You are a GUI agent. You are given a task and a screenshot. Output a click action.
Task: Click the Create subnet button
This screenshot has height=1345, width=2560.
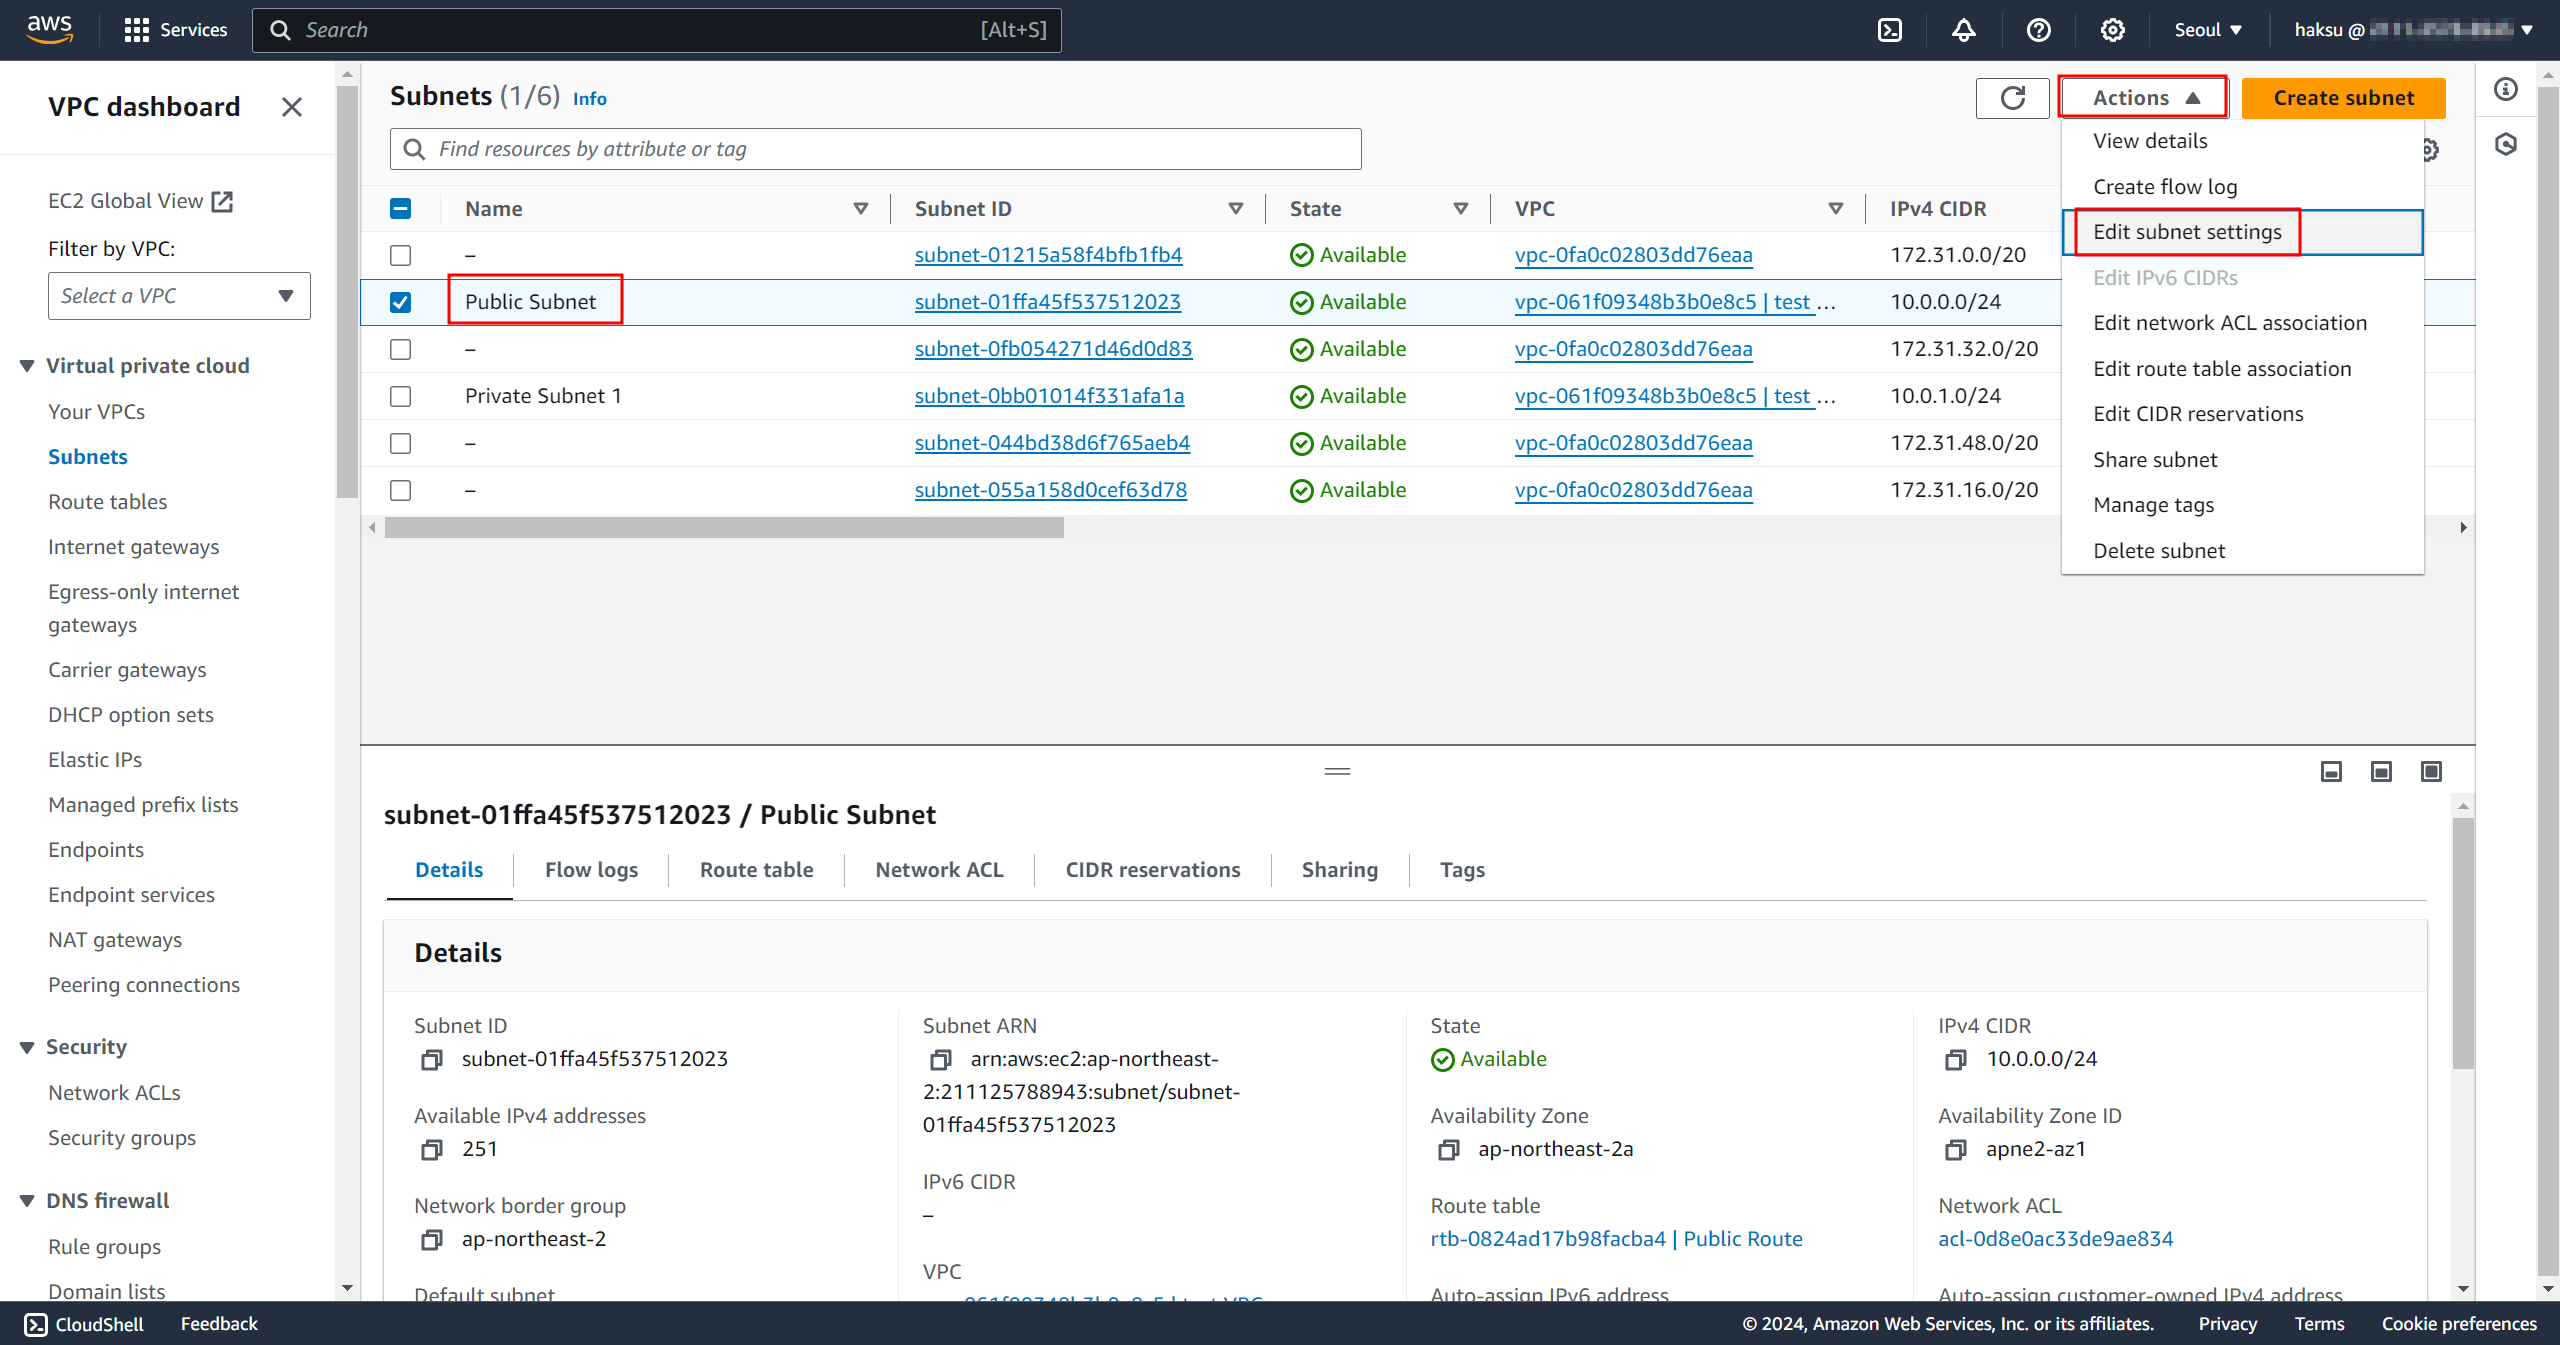[2342, 98]
